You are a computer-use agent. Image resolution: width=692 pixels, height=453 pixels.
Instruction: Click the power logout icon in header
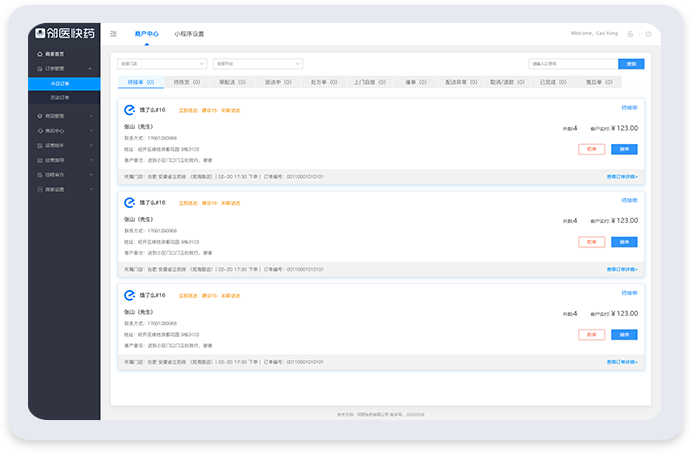coord(648,34)
